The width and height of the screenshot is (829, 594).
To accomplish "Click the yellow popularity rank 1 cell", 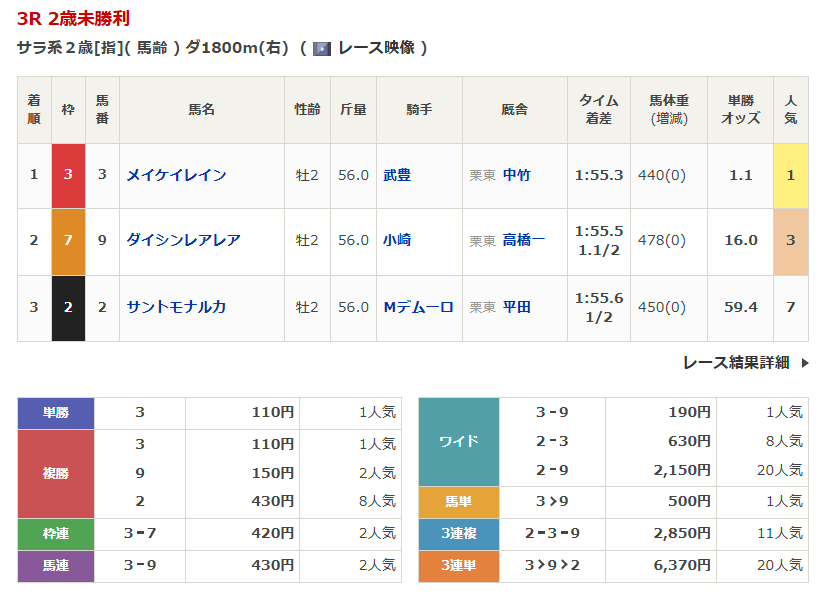I will click(x=790, y=175).
